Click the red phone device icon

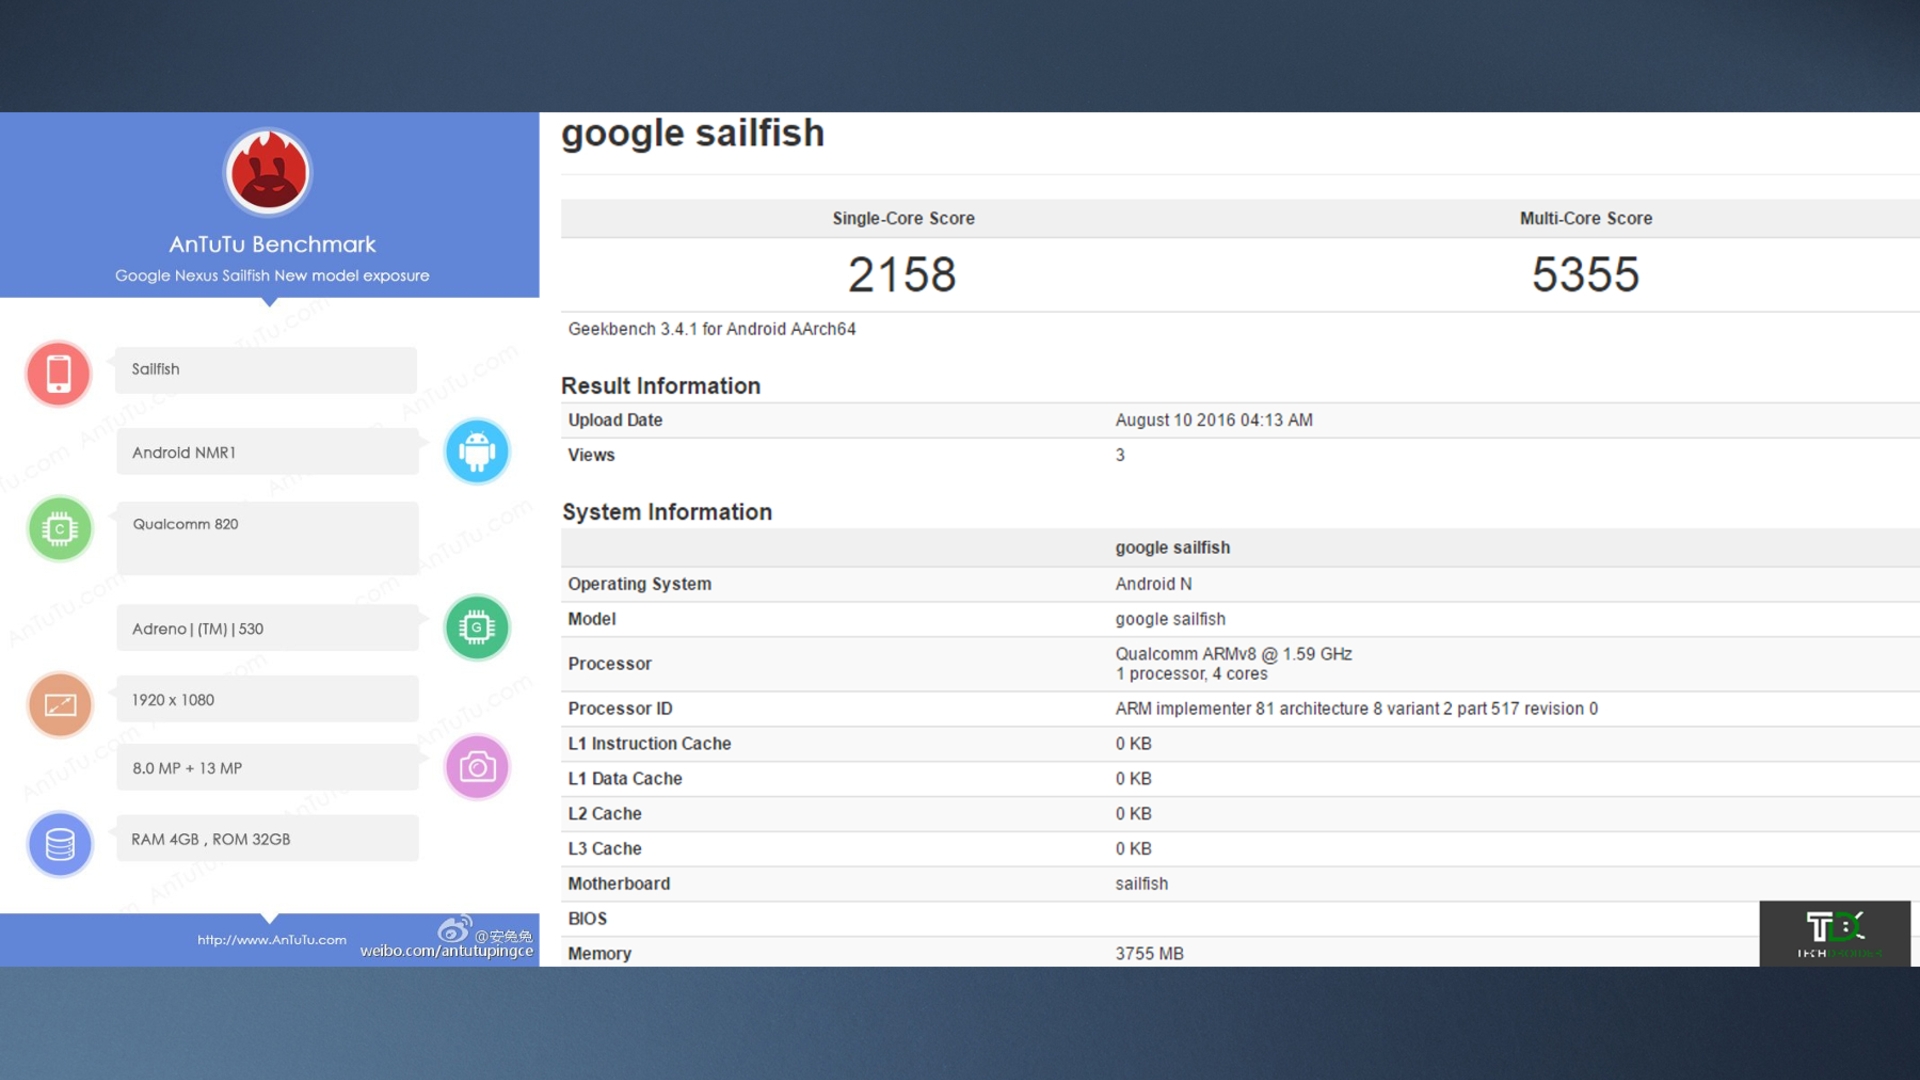59,373
